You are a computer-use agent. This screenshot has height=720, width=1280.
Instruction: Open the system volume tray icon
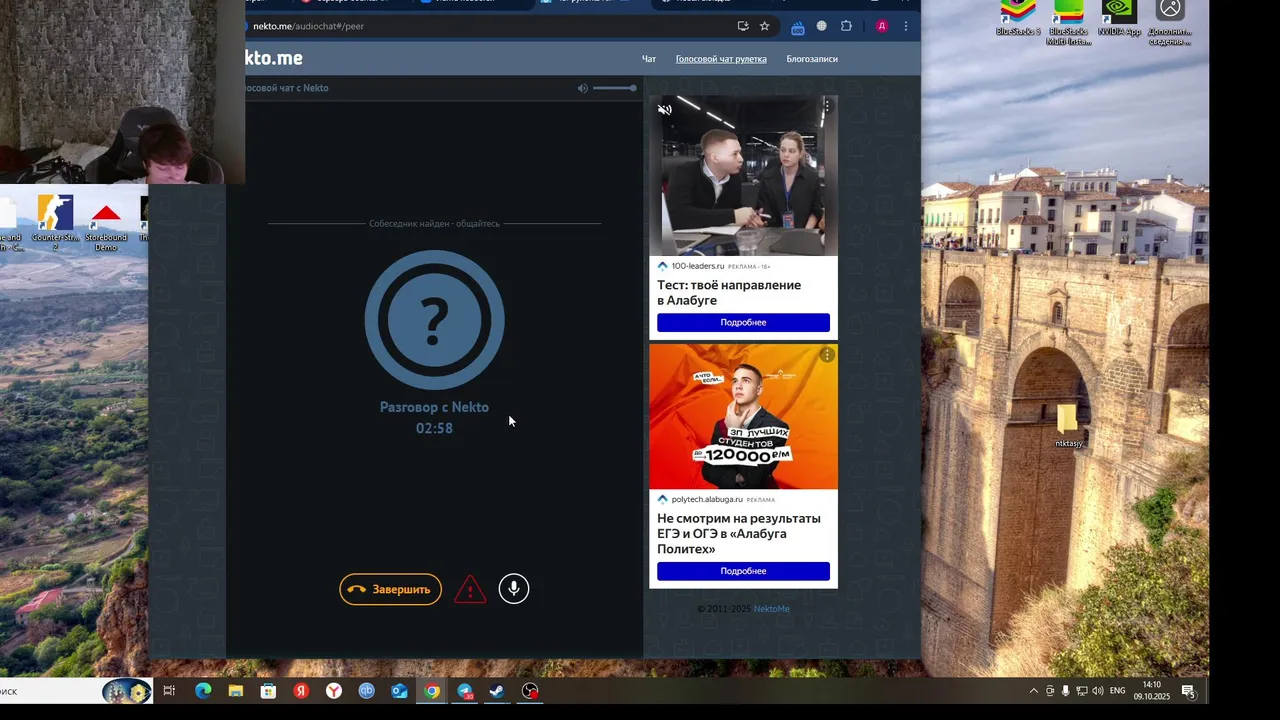pyautogui.click(x=1098, y=691)
